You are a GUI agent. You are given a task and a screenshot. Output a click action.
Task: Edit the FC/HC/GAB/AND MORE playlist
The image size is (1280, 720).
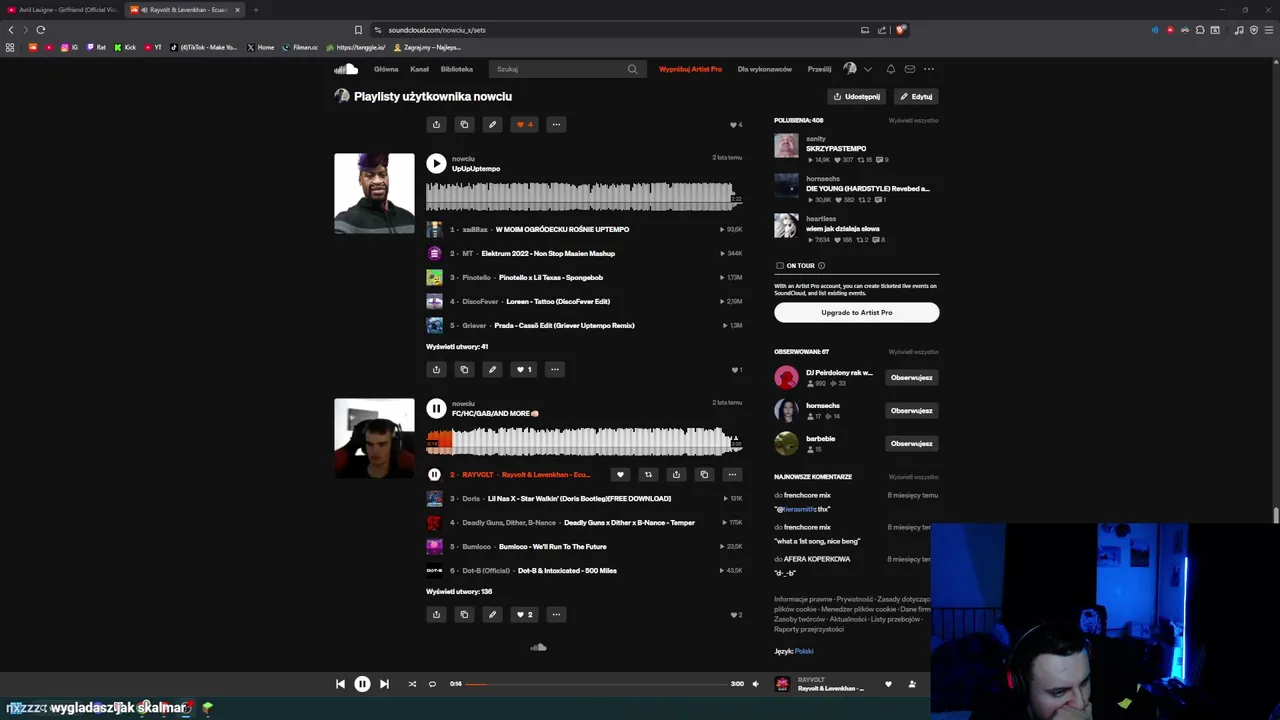click(x=492, y=614)
